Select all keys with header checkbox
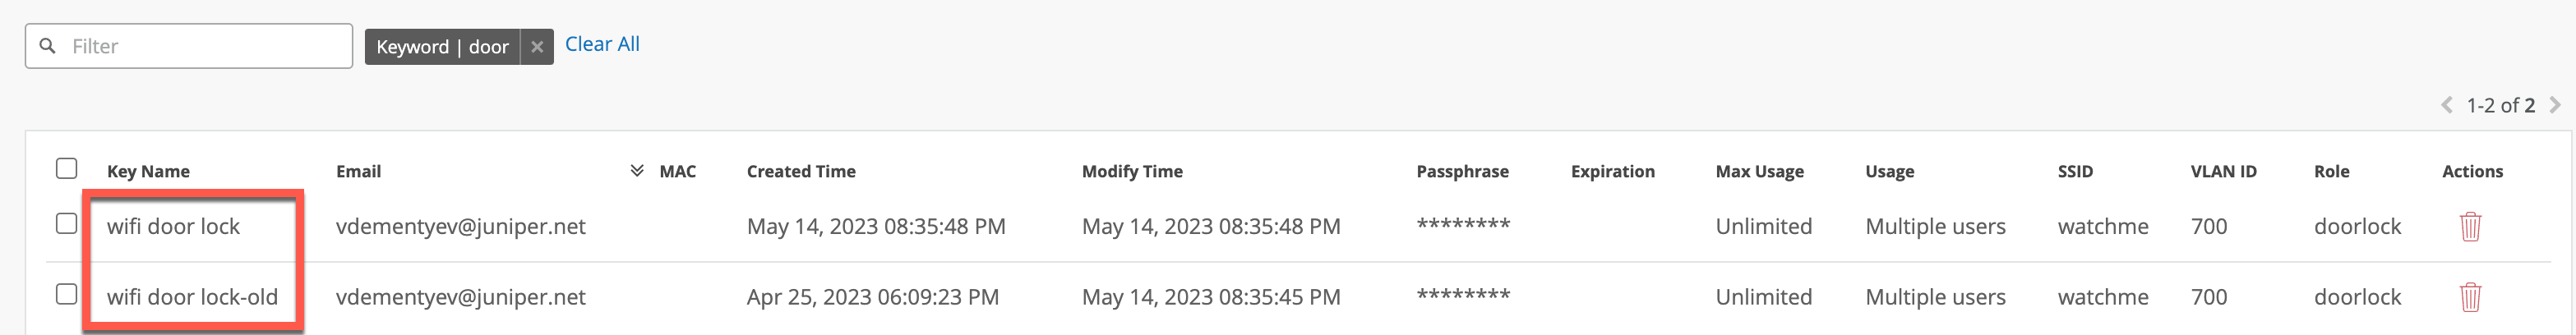Viewport: 2576px width, 335px height. [x=66, y=169]
